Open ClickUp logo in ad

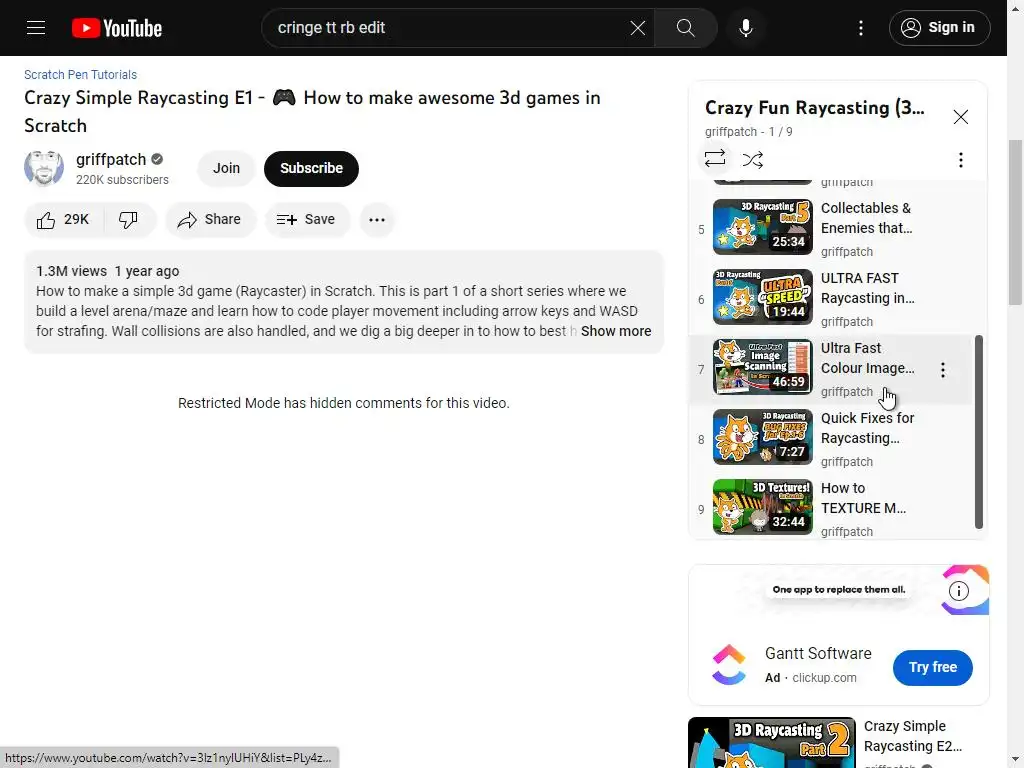pos(728,664)
